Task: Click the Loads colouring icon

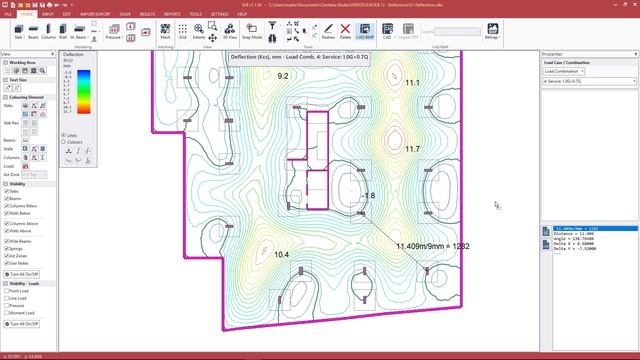Action: pos(25,166)
